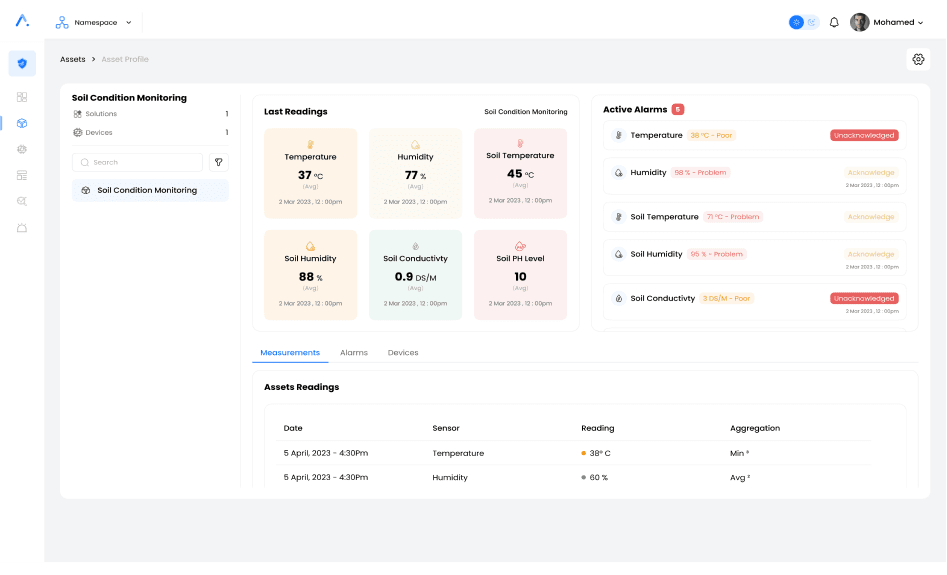Acknowledge the Humidity alarm
This screenshot has width=947, height=575.
click(x=871, y=173)
